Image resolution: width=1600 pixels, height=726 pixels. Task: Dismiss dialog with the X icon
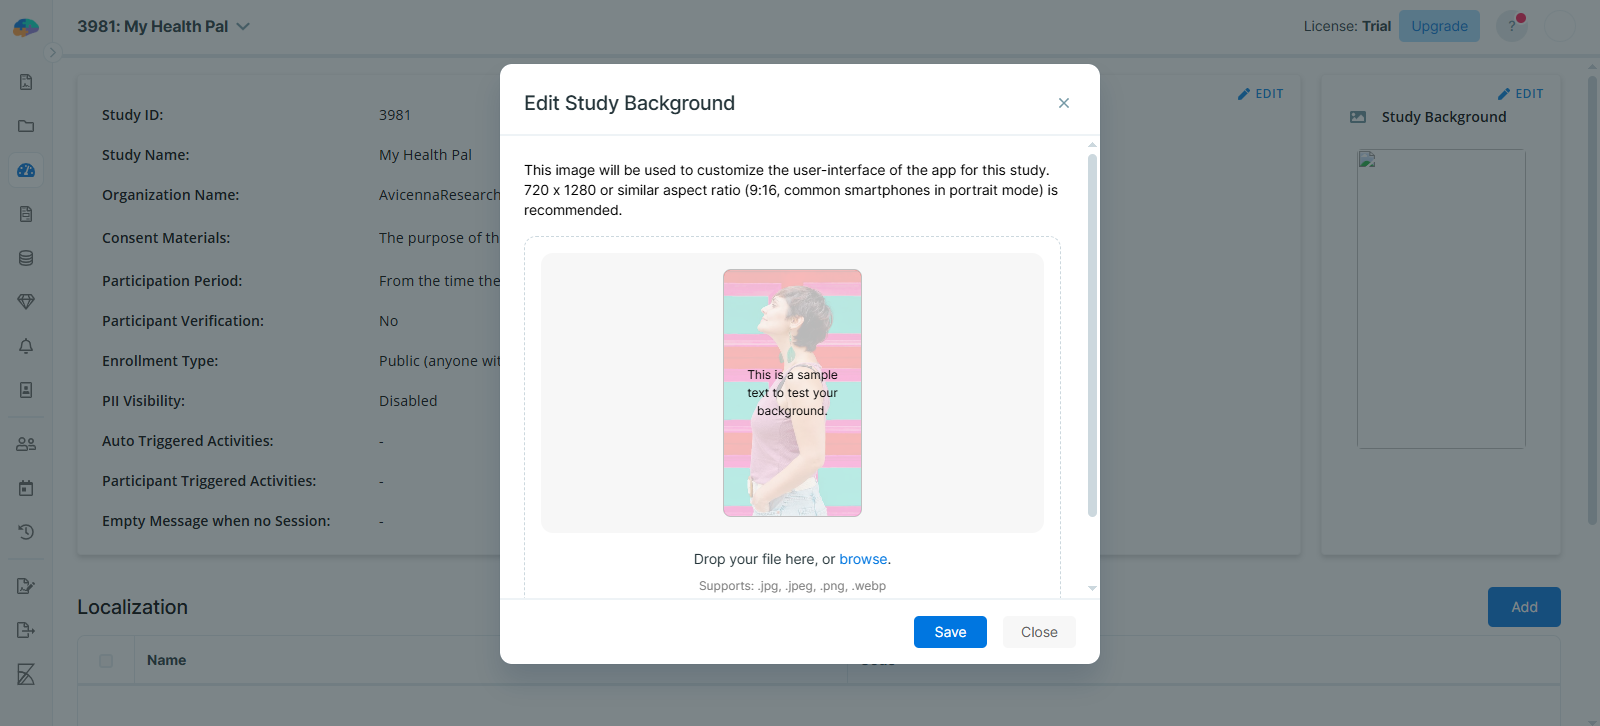pos(1064,103)
